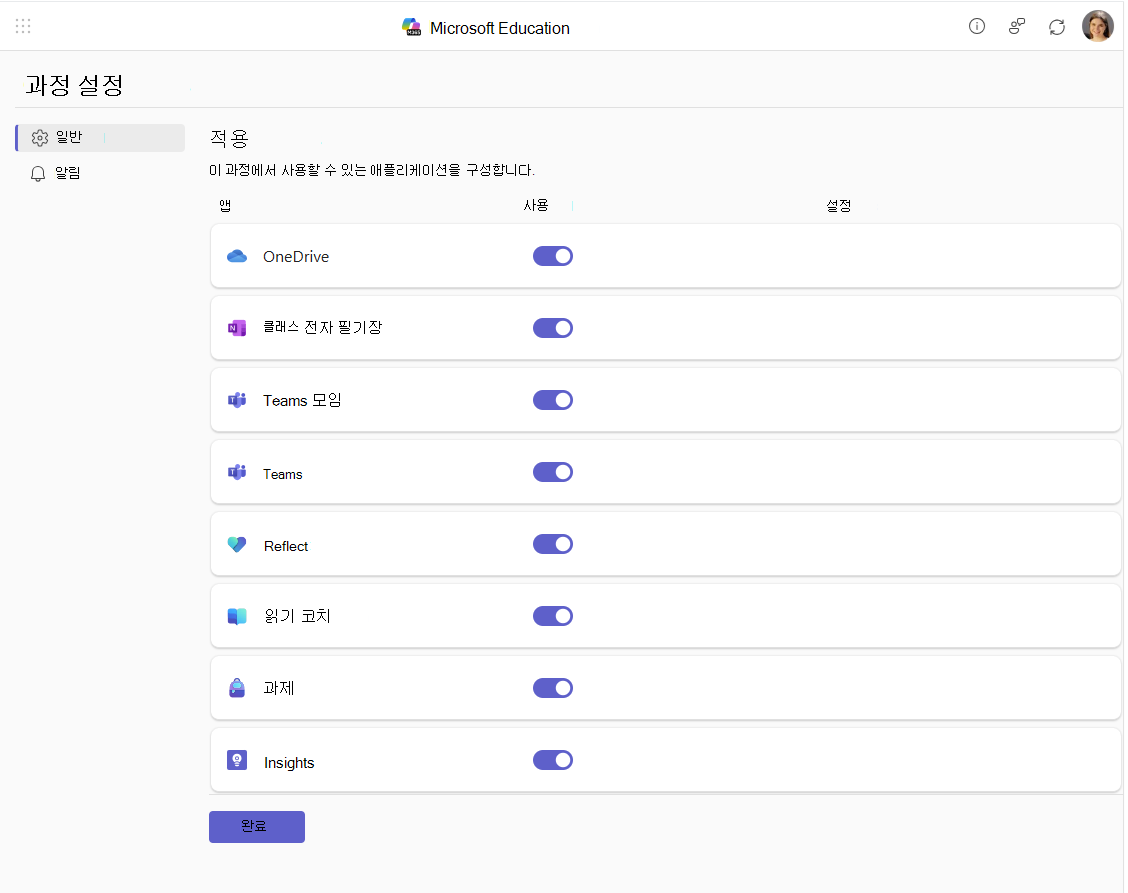The height and width of the screenshot is (893, 1128).
Task: Click the OneDrive label text
Action: coord(296,257)
